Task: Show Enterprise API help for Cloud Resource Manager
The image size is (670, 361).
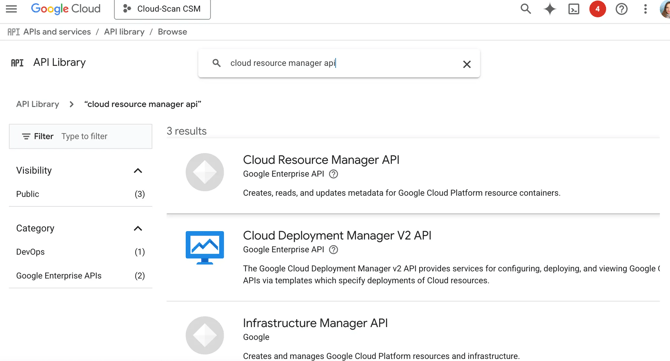Action: (x=333, y=174)
